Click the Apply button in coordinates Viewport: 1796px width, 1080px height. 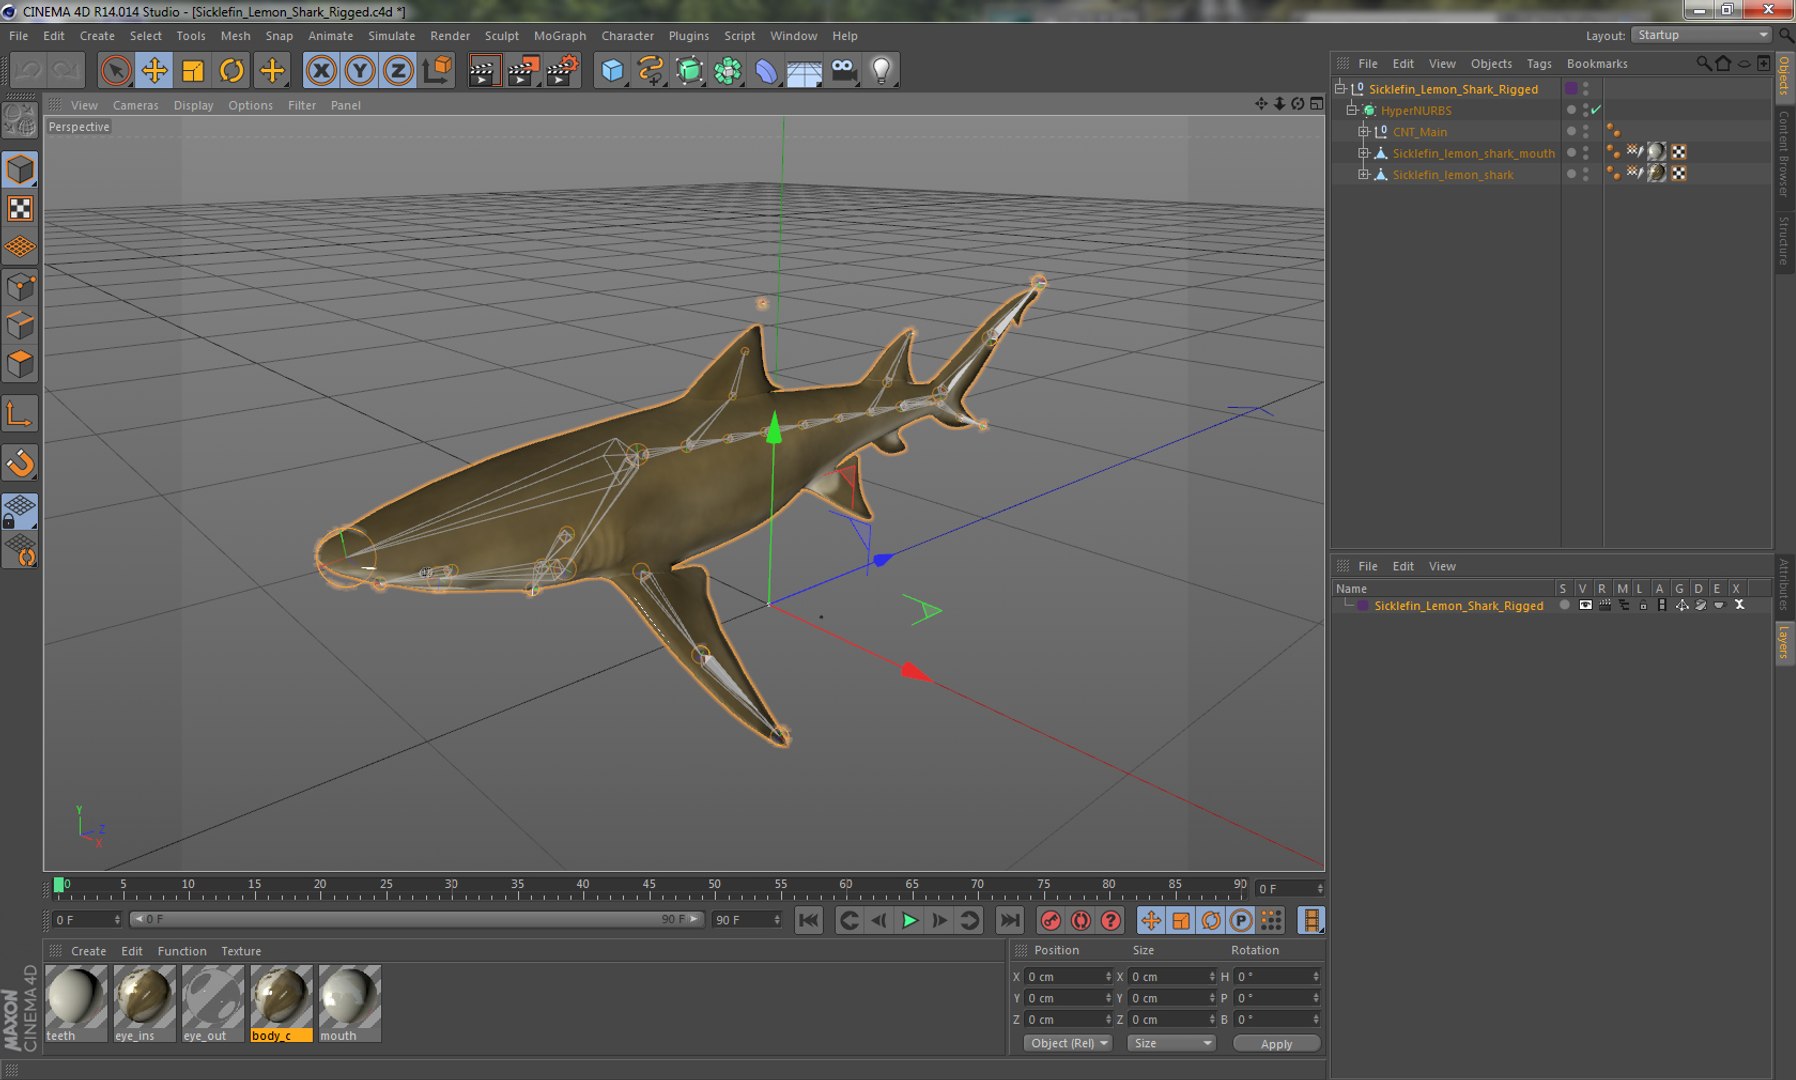pyautogui.click(x=1276, y=1043)
